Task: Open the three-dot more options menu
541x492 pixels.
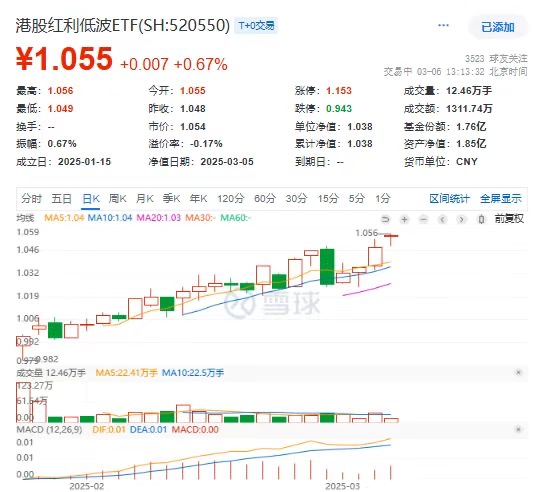Action: pyautogui.click(x=443, y=25)
